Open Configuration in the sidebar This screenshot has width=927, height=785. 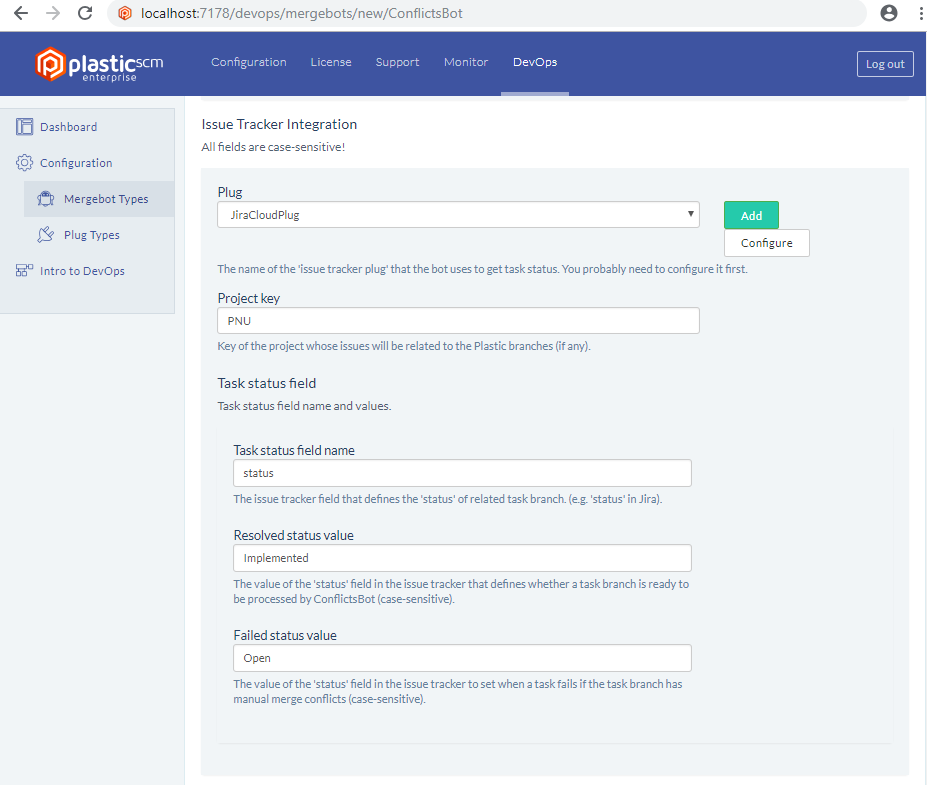click(x=76, y=163)
